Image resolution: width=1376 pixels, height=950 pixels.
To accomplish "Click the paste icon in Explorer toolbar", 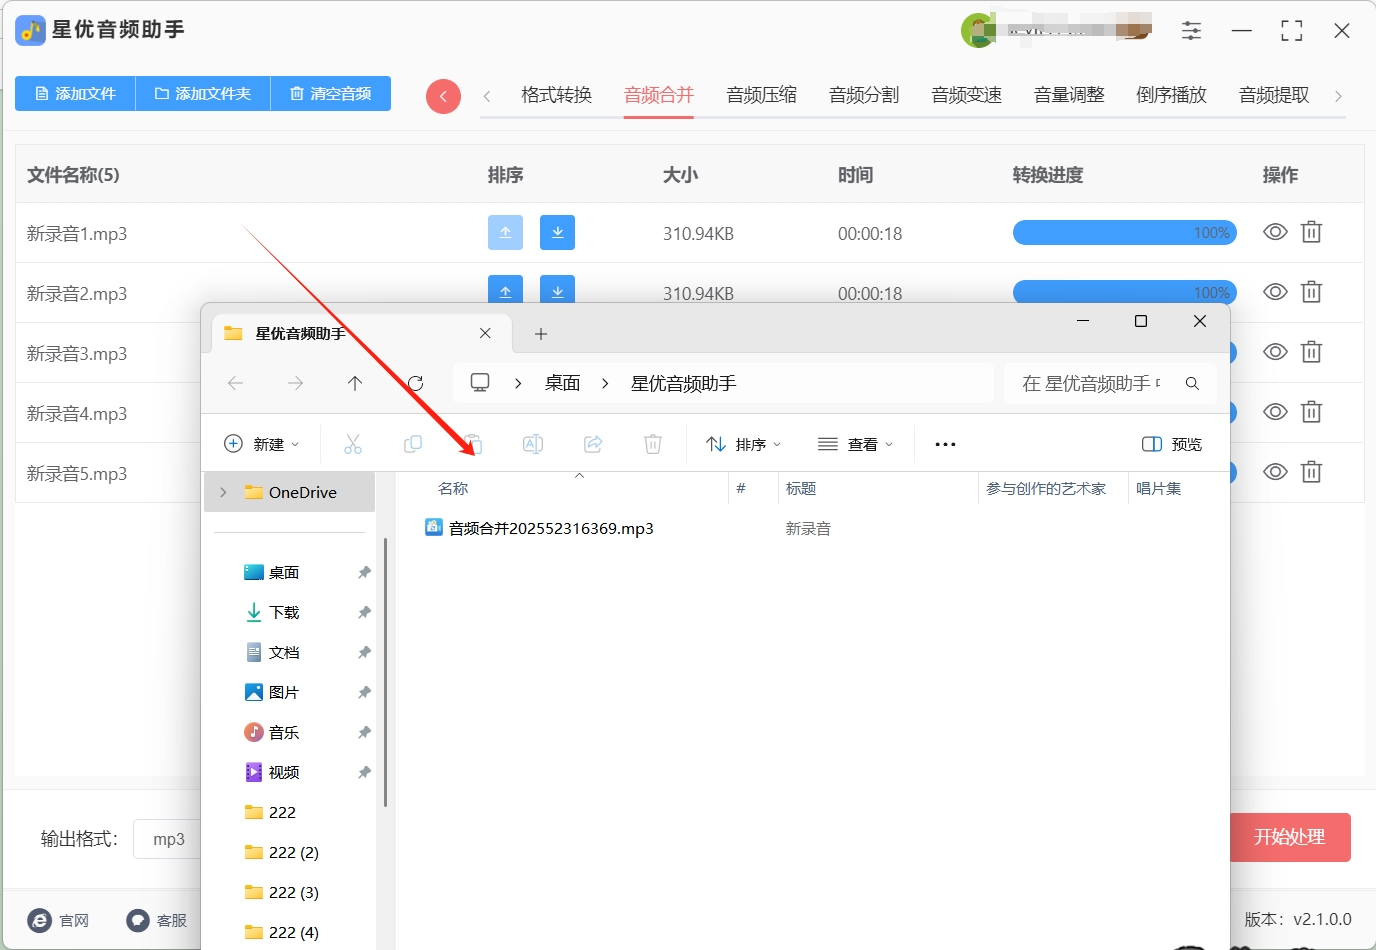I will click(473, 444).
